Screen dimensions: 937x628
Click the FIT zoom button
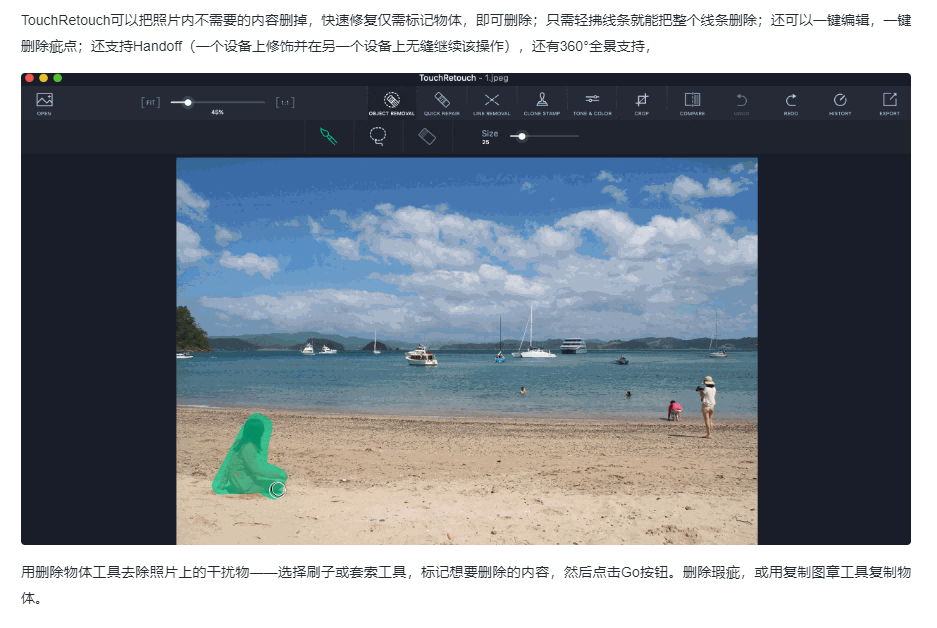point(151,102)
